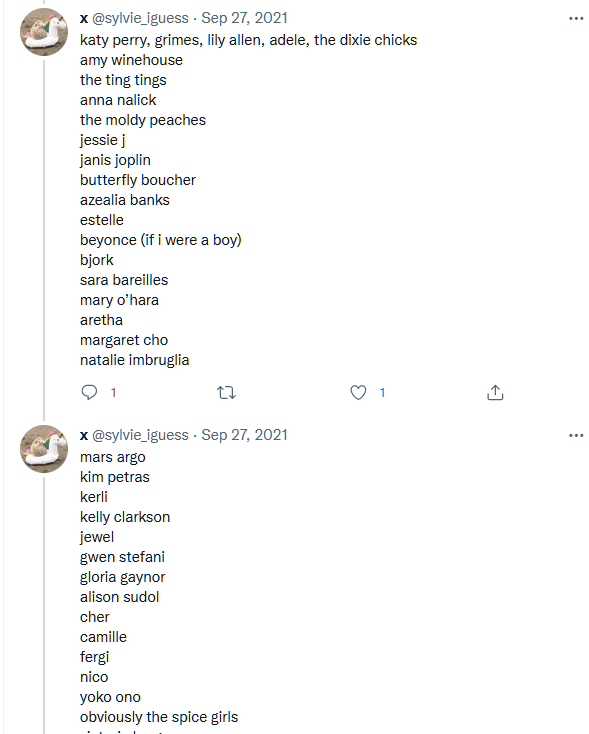Open @sylvie_iguess handle on second tweet
This screenshot has width=589, height=734.
[x=140, y=435]
